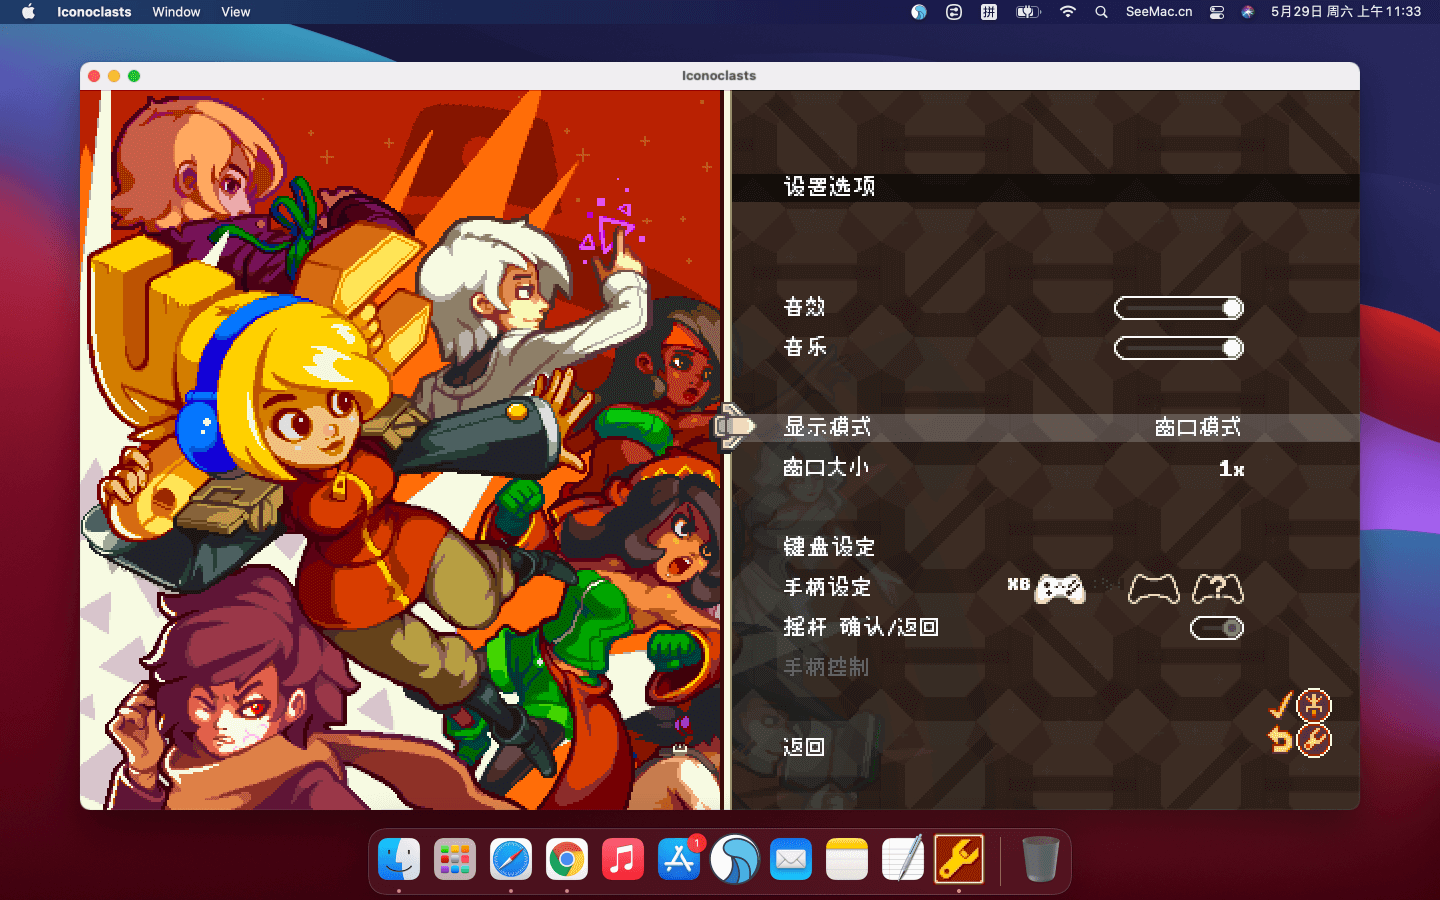Select the 音乐 label
The width and height of the screenshot is (1440, 900).
[x=805, y=347]
